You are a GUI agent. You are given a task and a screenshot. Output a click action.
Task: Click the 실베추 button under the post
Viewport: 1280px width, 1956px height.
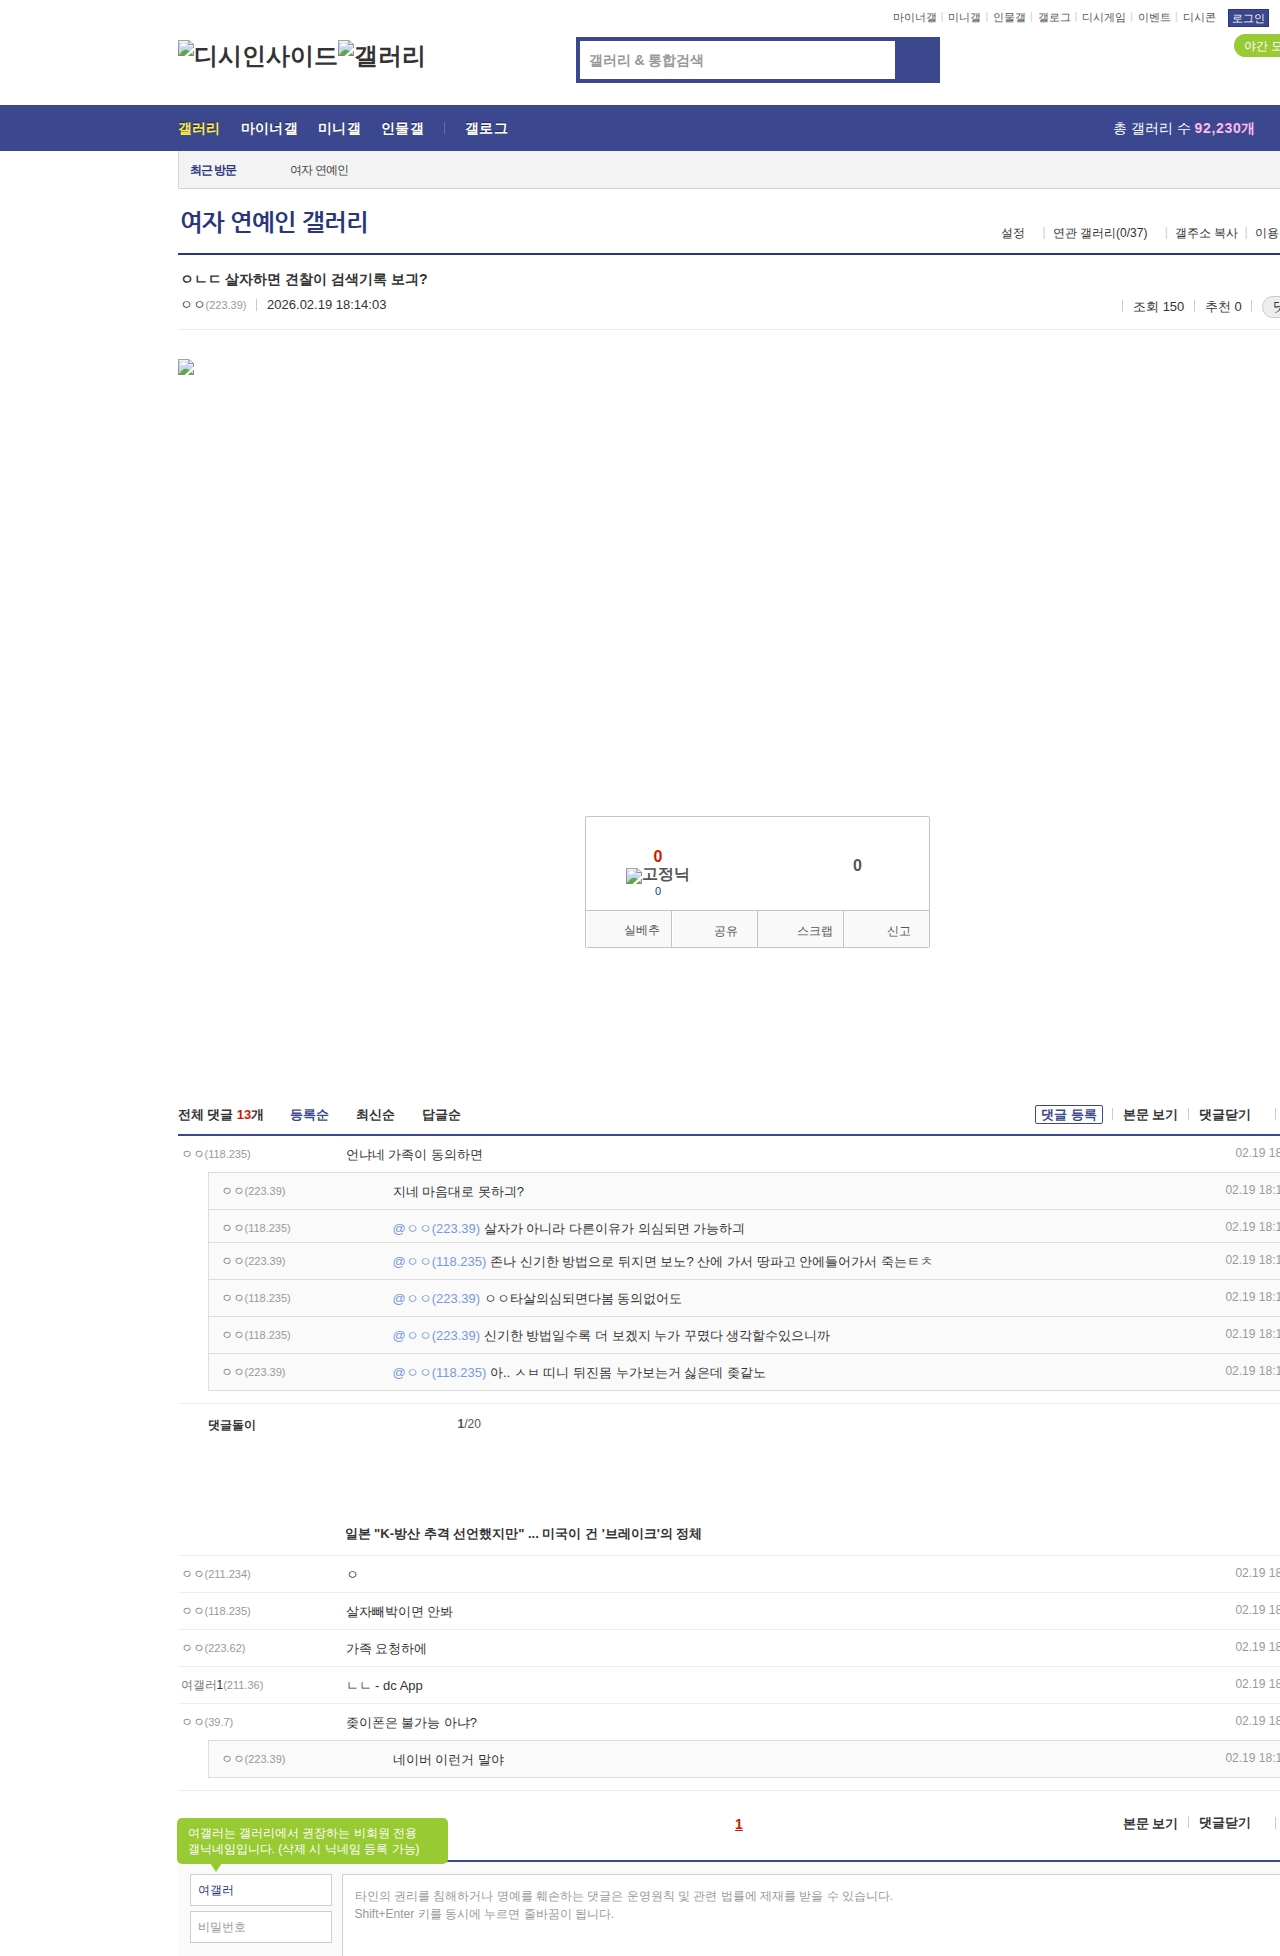(x=641, y=930)
